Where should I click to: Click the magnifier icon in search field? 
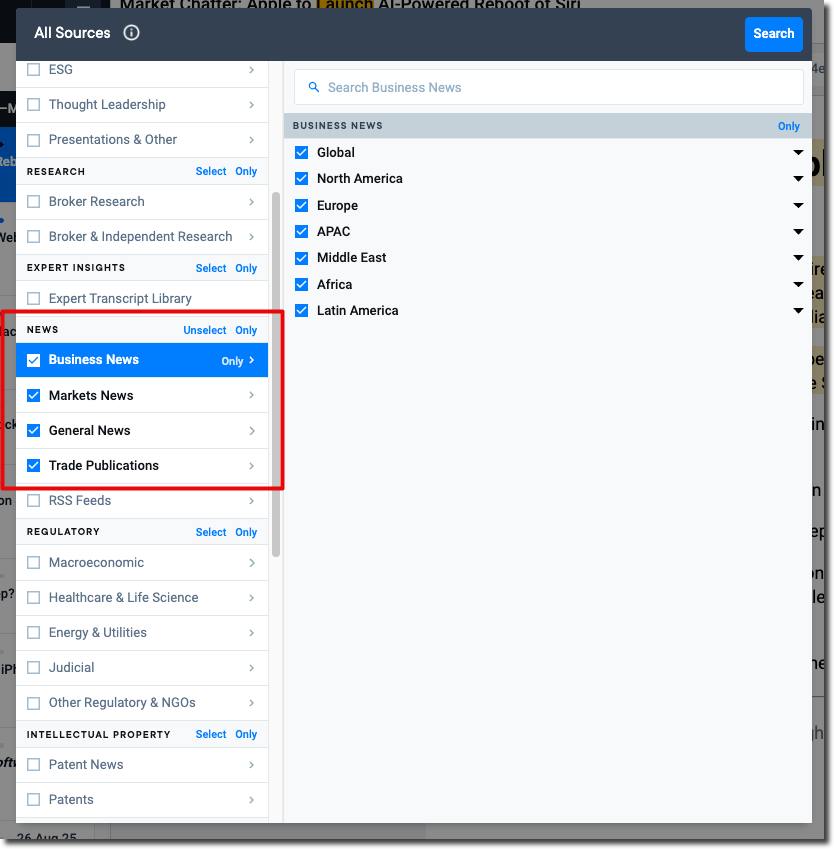click(314, 88)
